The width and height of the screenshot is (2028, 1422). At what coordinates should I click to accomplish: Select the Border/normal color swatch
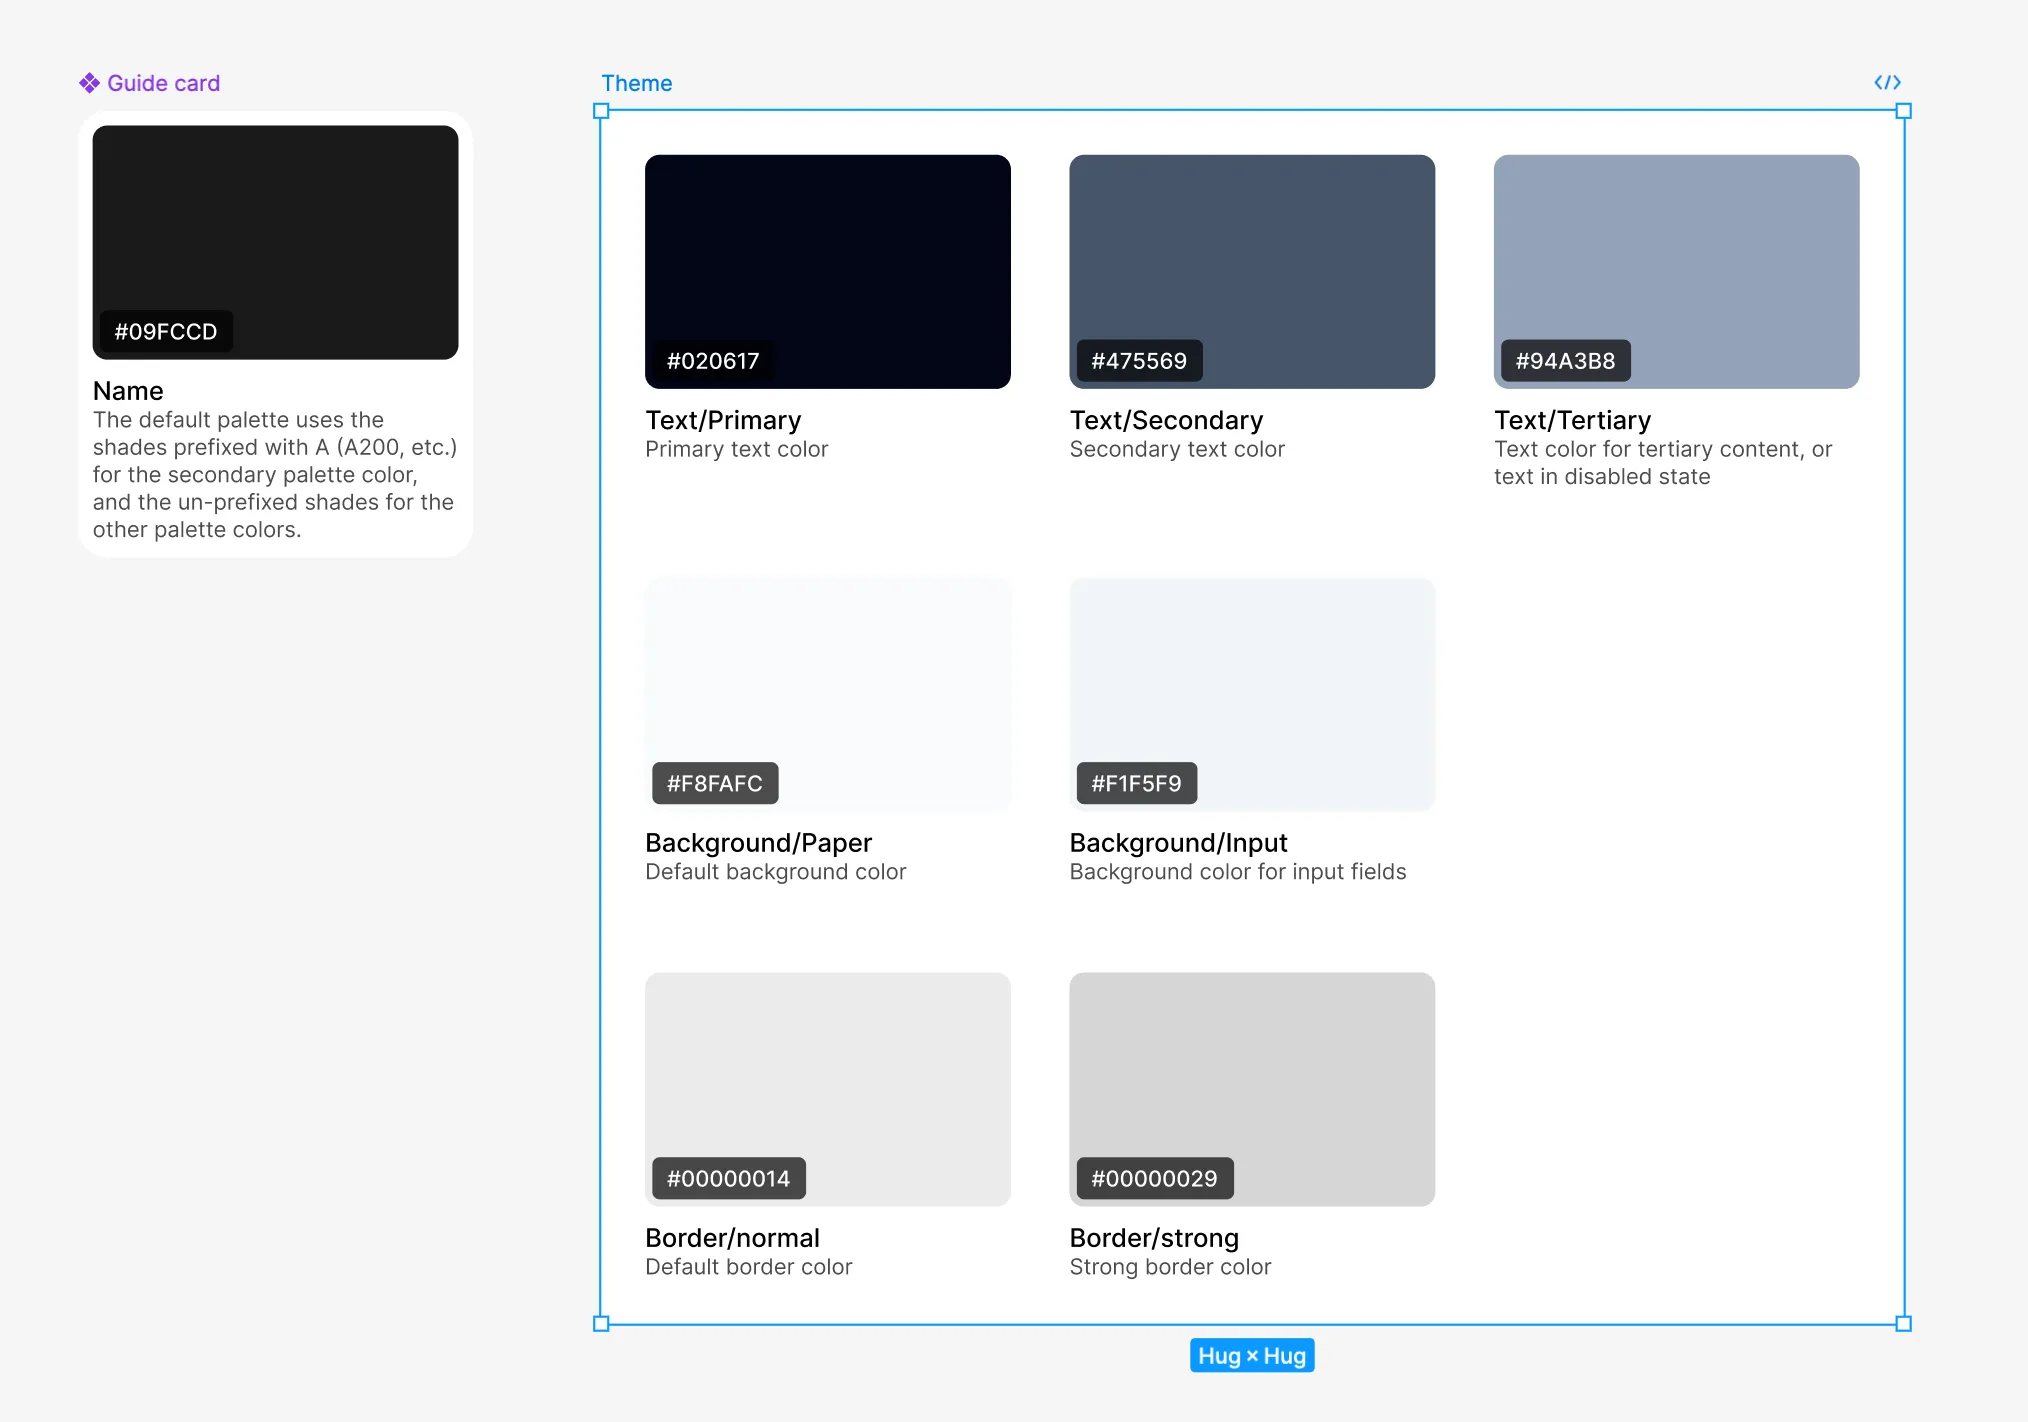[x=827, y=1089]
